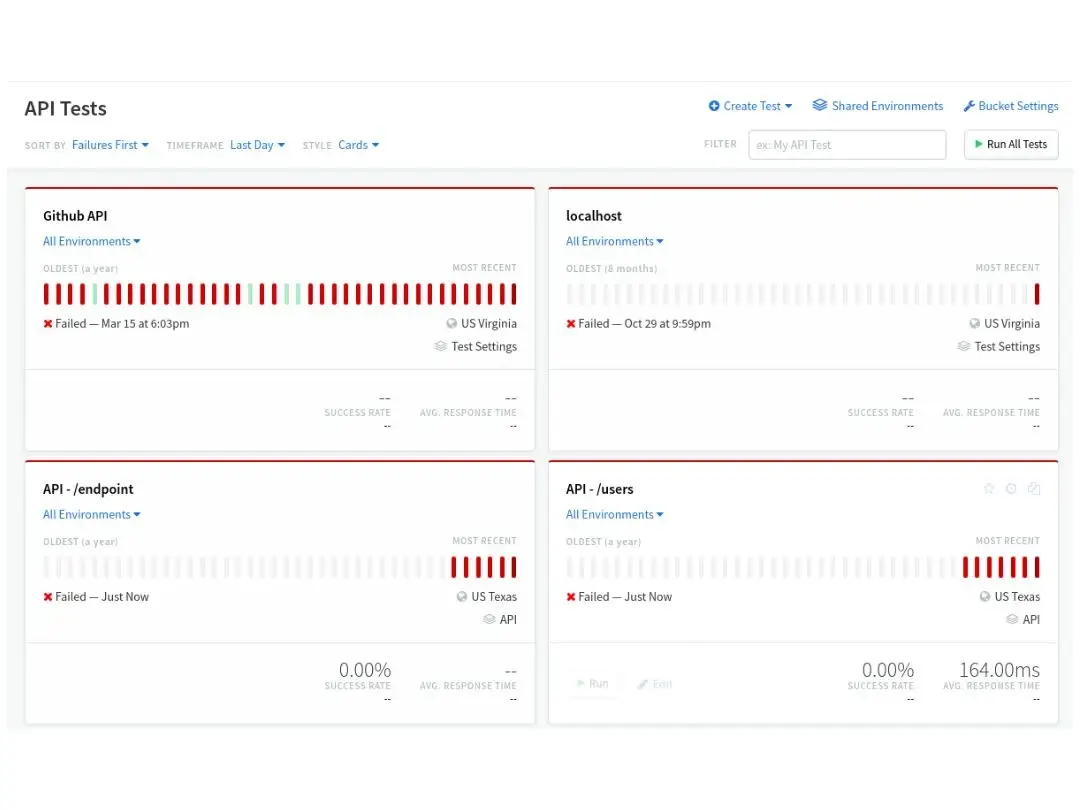The height and width of the screenshot is (810, 1080).
Task: Click the clock schedule icon on API - /users
Action: pos(1011,489)
